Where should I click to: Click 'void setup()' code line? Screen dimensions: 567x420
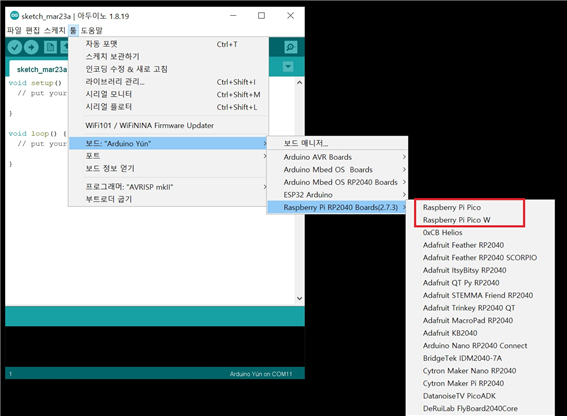click(x=35, y=83)
